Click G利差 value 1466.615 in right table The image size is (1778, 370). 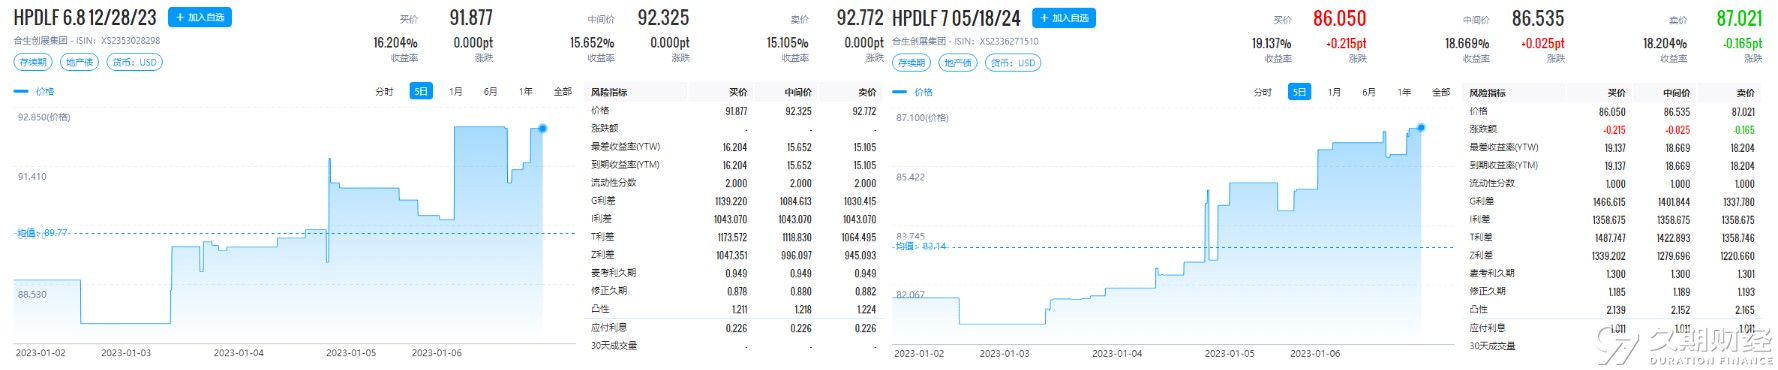(x=1609, y=202)
